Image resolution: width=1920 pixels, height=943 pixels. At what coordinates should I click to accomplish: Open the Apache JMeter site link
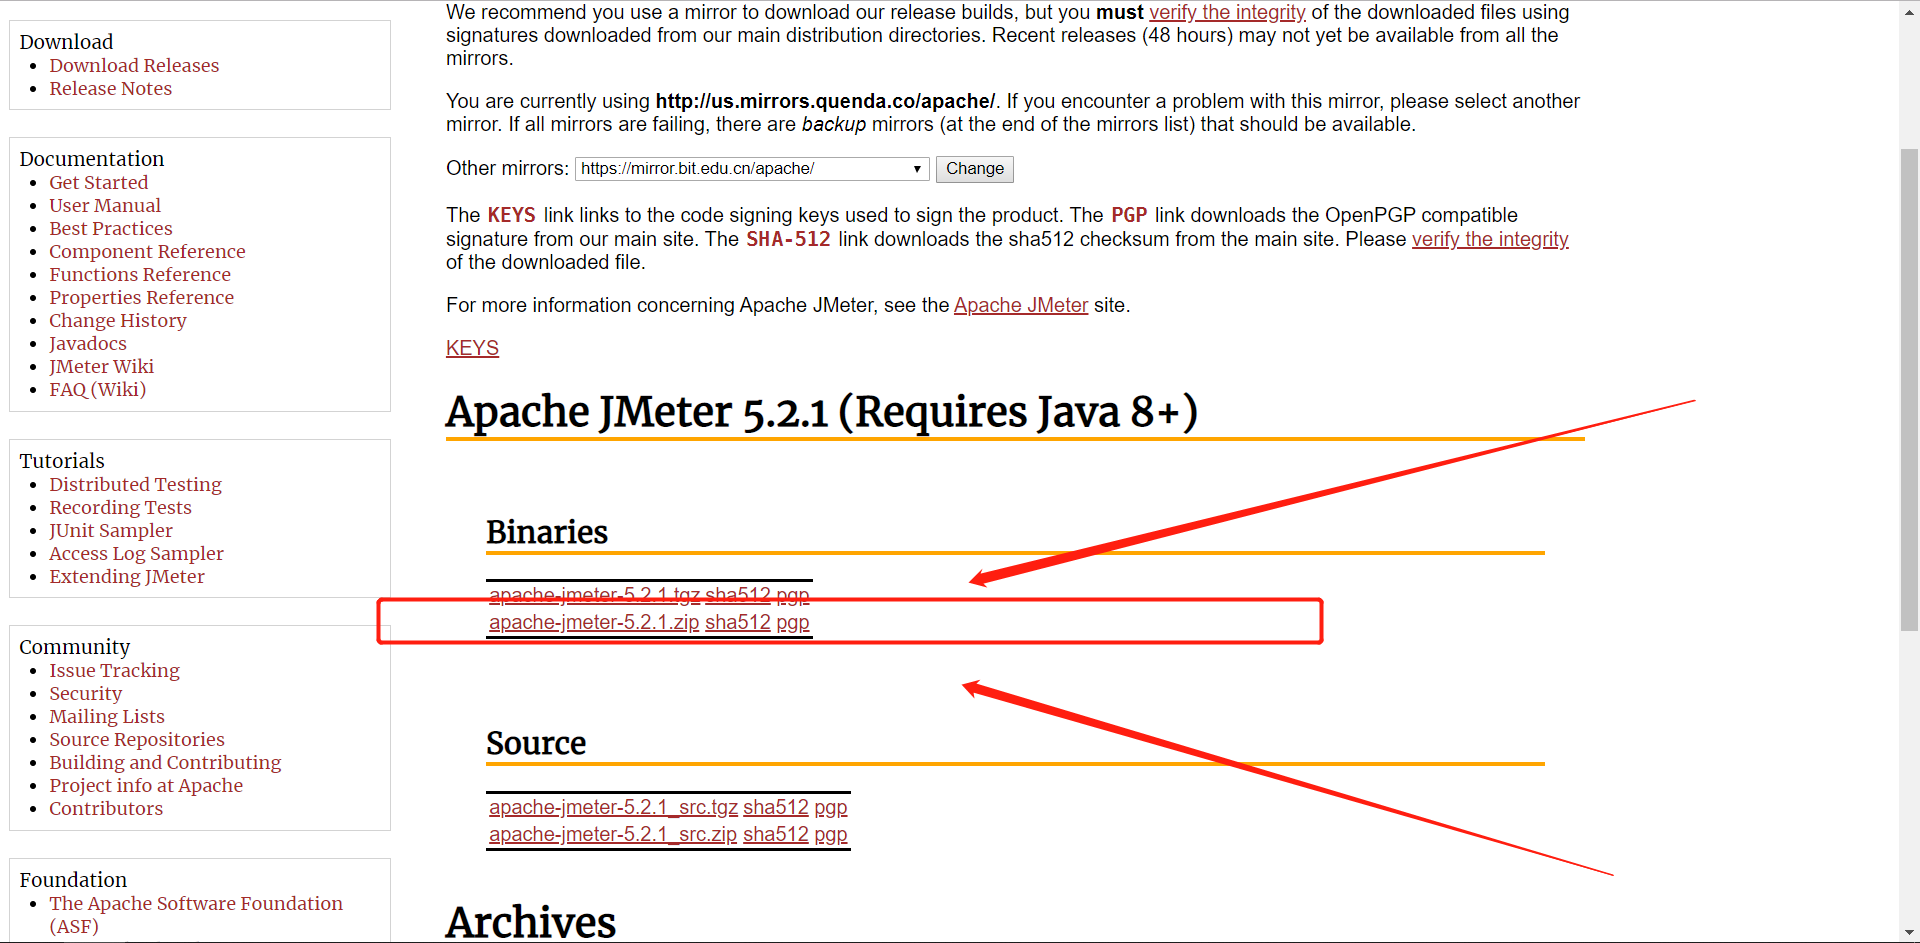(1020, 305)
